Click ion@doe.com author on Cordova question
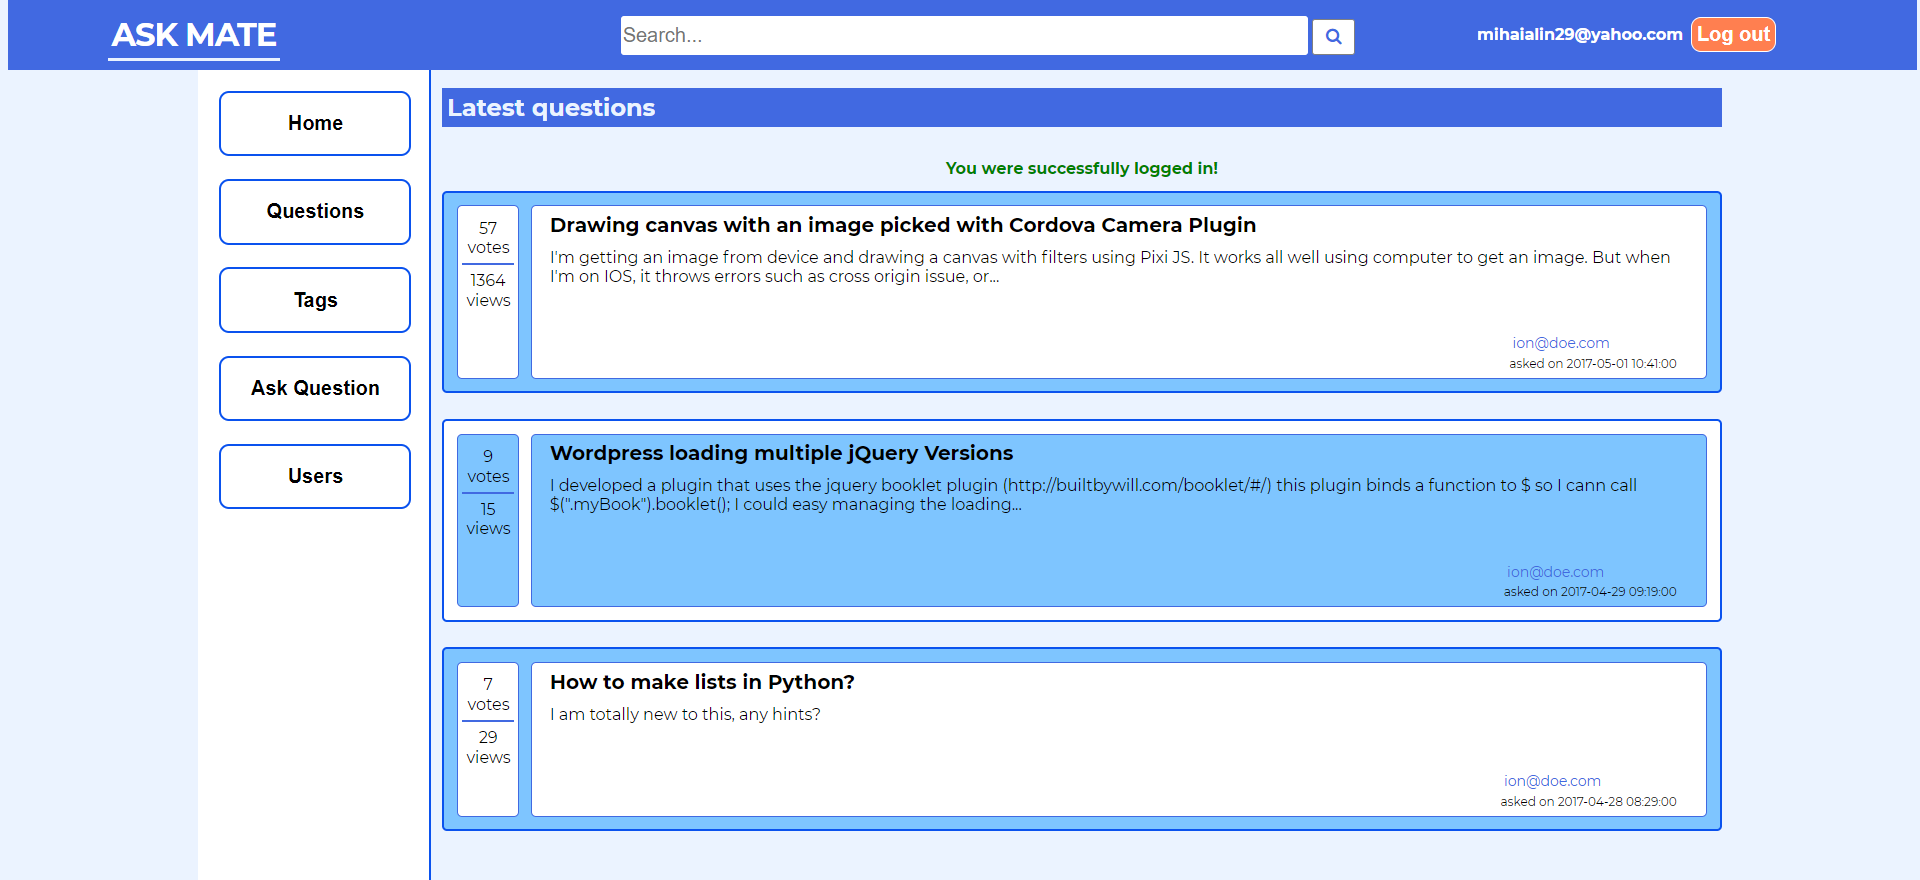 point(1560,343)
